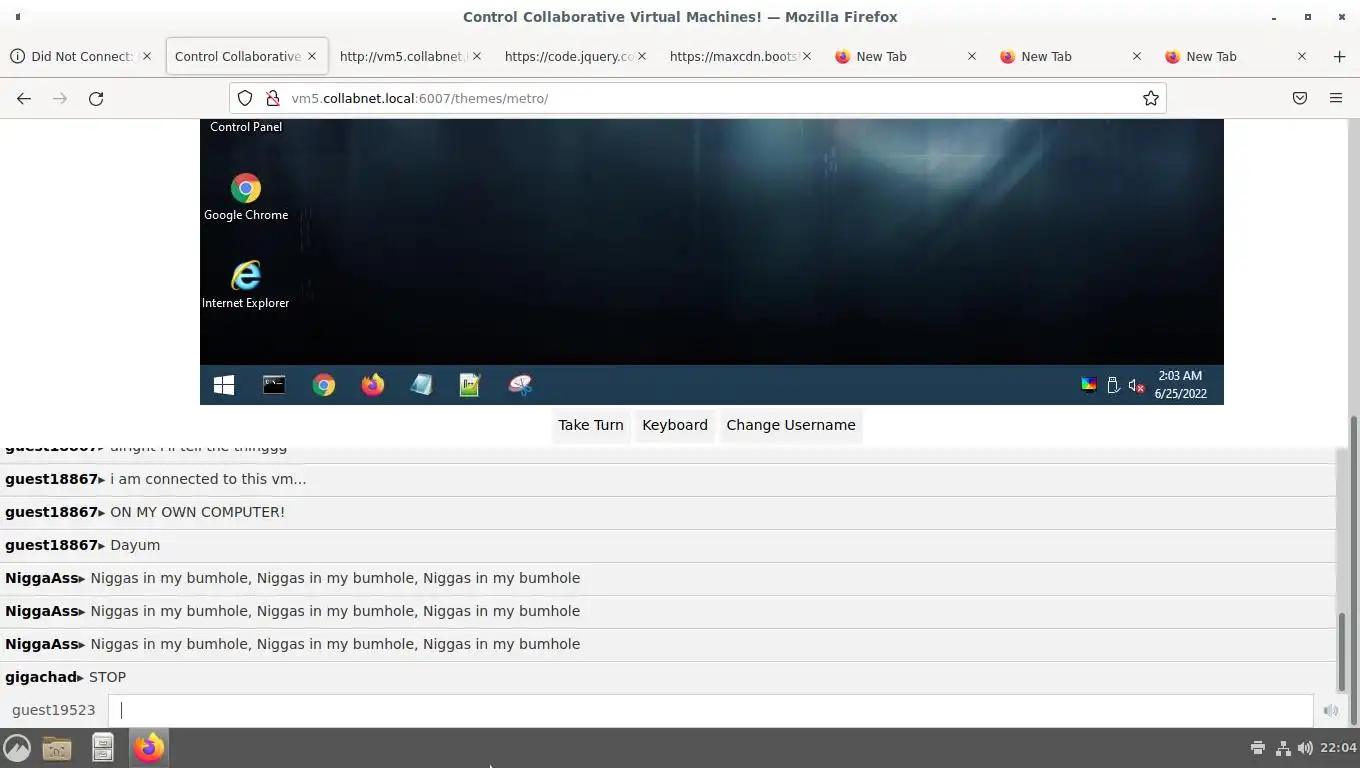The image size is (1360, 768).
Task: Click the muted volume icon in VM tray
Action: point(1136,385)
